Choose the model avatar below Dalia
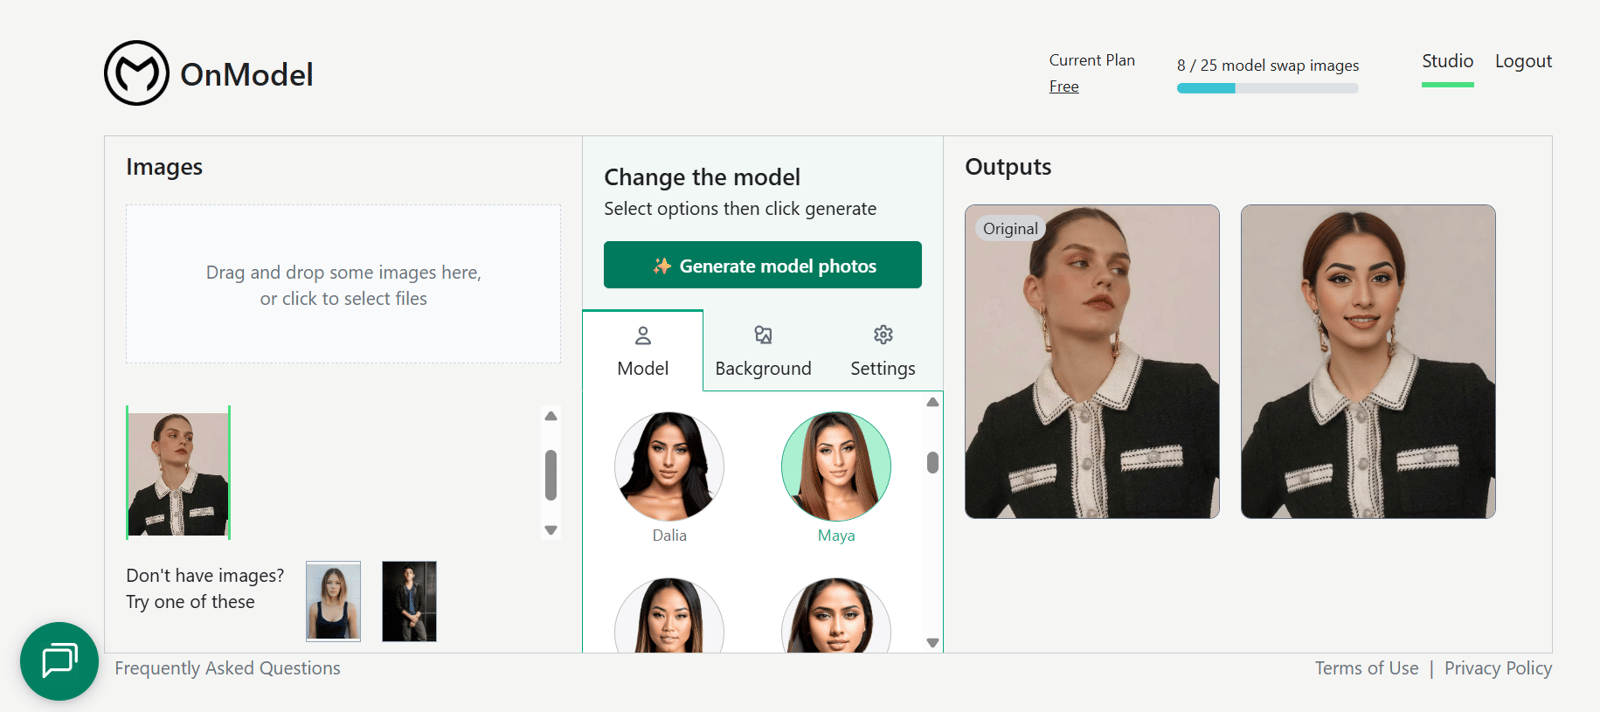The image size is (1600, 712). pos(669,615)
